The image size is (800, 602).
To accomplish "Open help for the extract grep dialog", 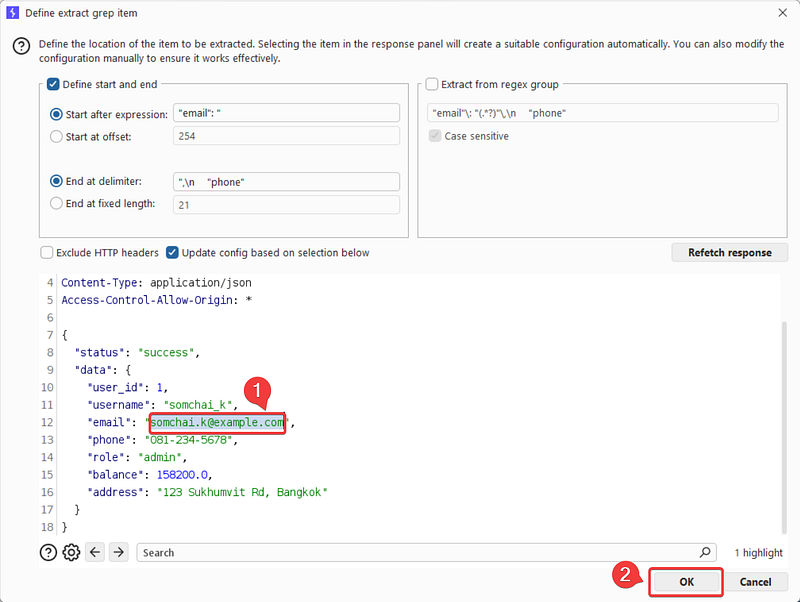I will point(21,46).
